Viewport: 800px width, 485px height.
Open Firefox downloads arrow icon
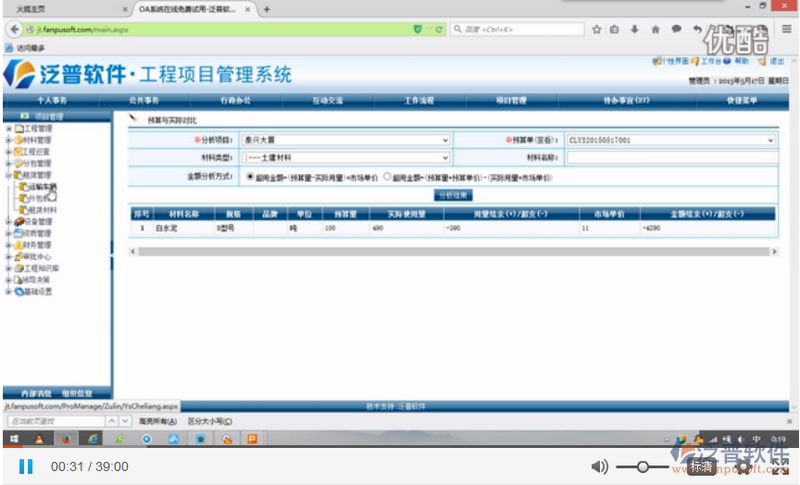pyautogui.click(x=634, y=30)
